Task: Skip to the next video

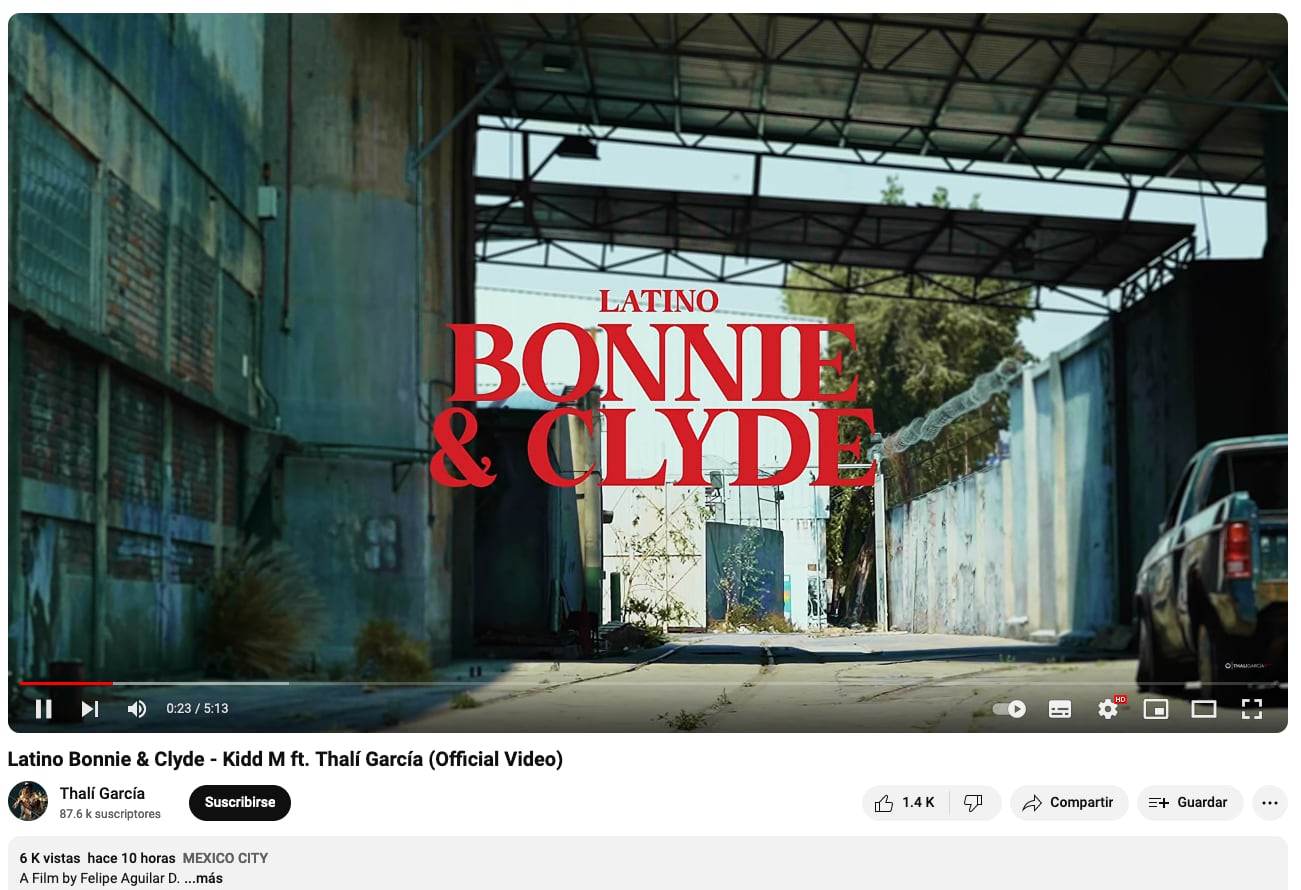Action: [90, 709]
